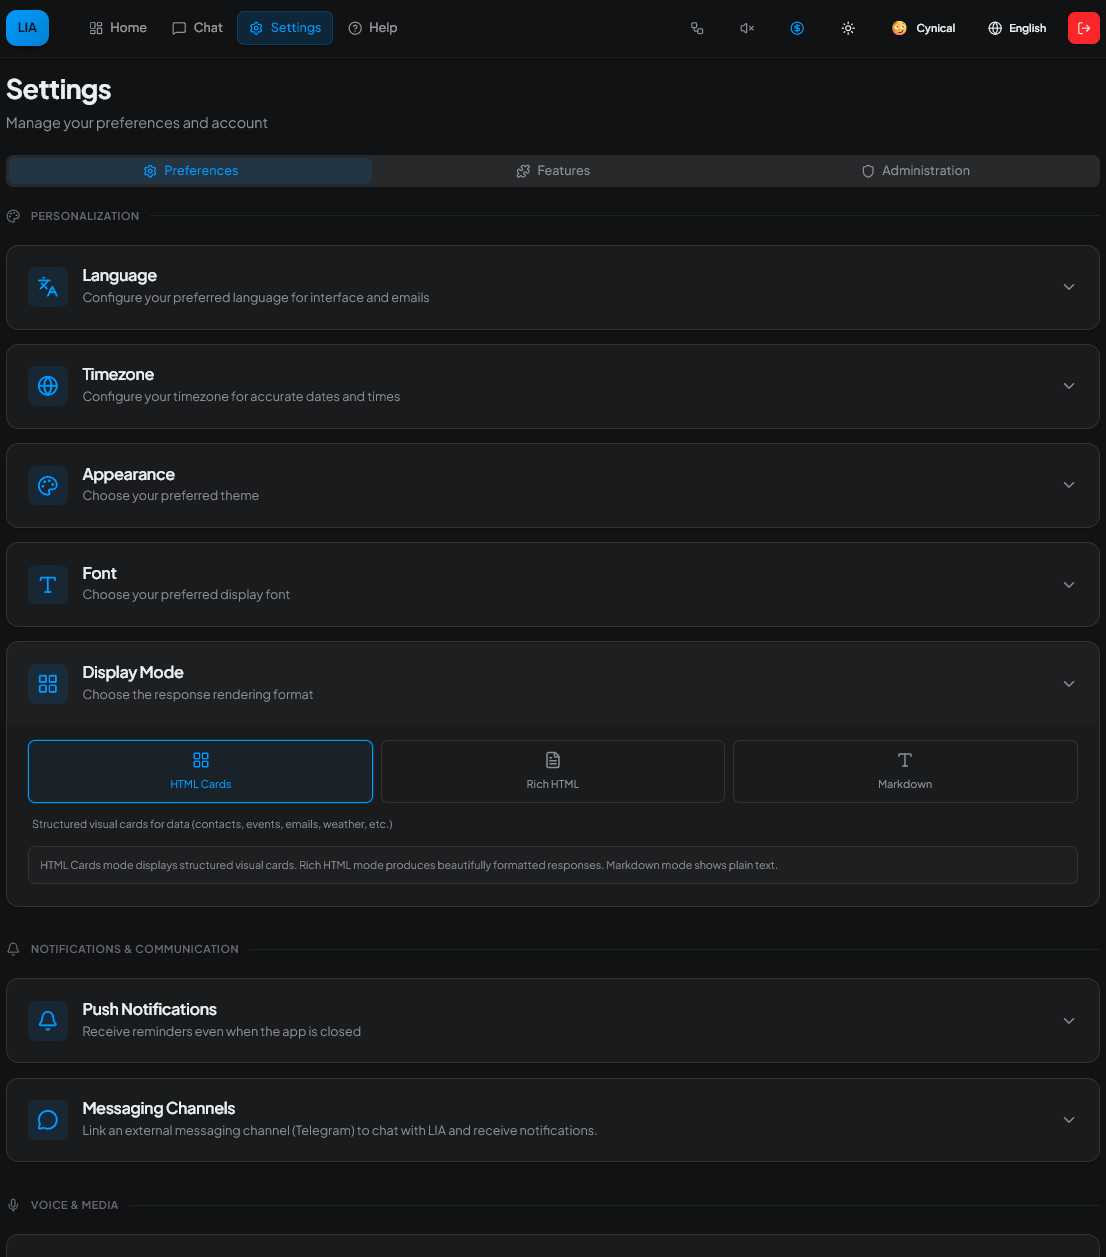1106x1257 pixels.
Task: Click the Language translate icon
Action: [x=48, y=287]
